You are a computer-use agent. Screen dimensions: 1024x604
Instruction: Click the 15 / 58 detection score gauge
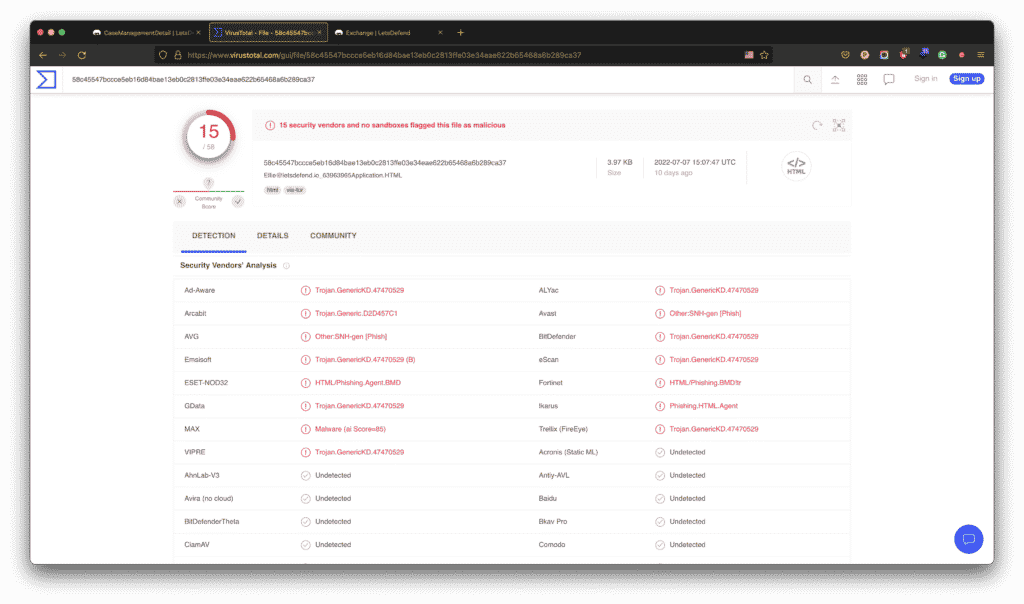click(208, 137)
